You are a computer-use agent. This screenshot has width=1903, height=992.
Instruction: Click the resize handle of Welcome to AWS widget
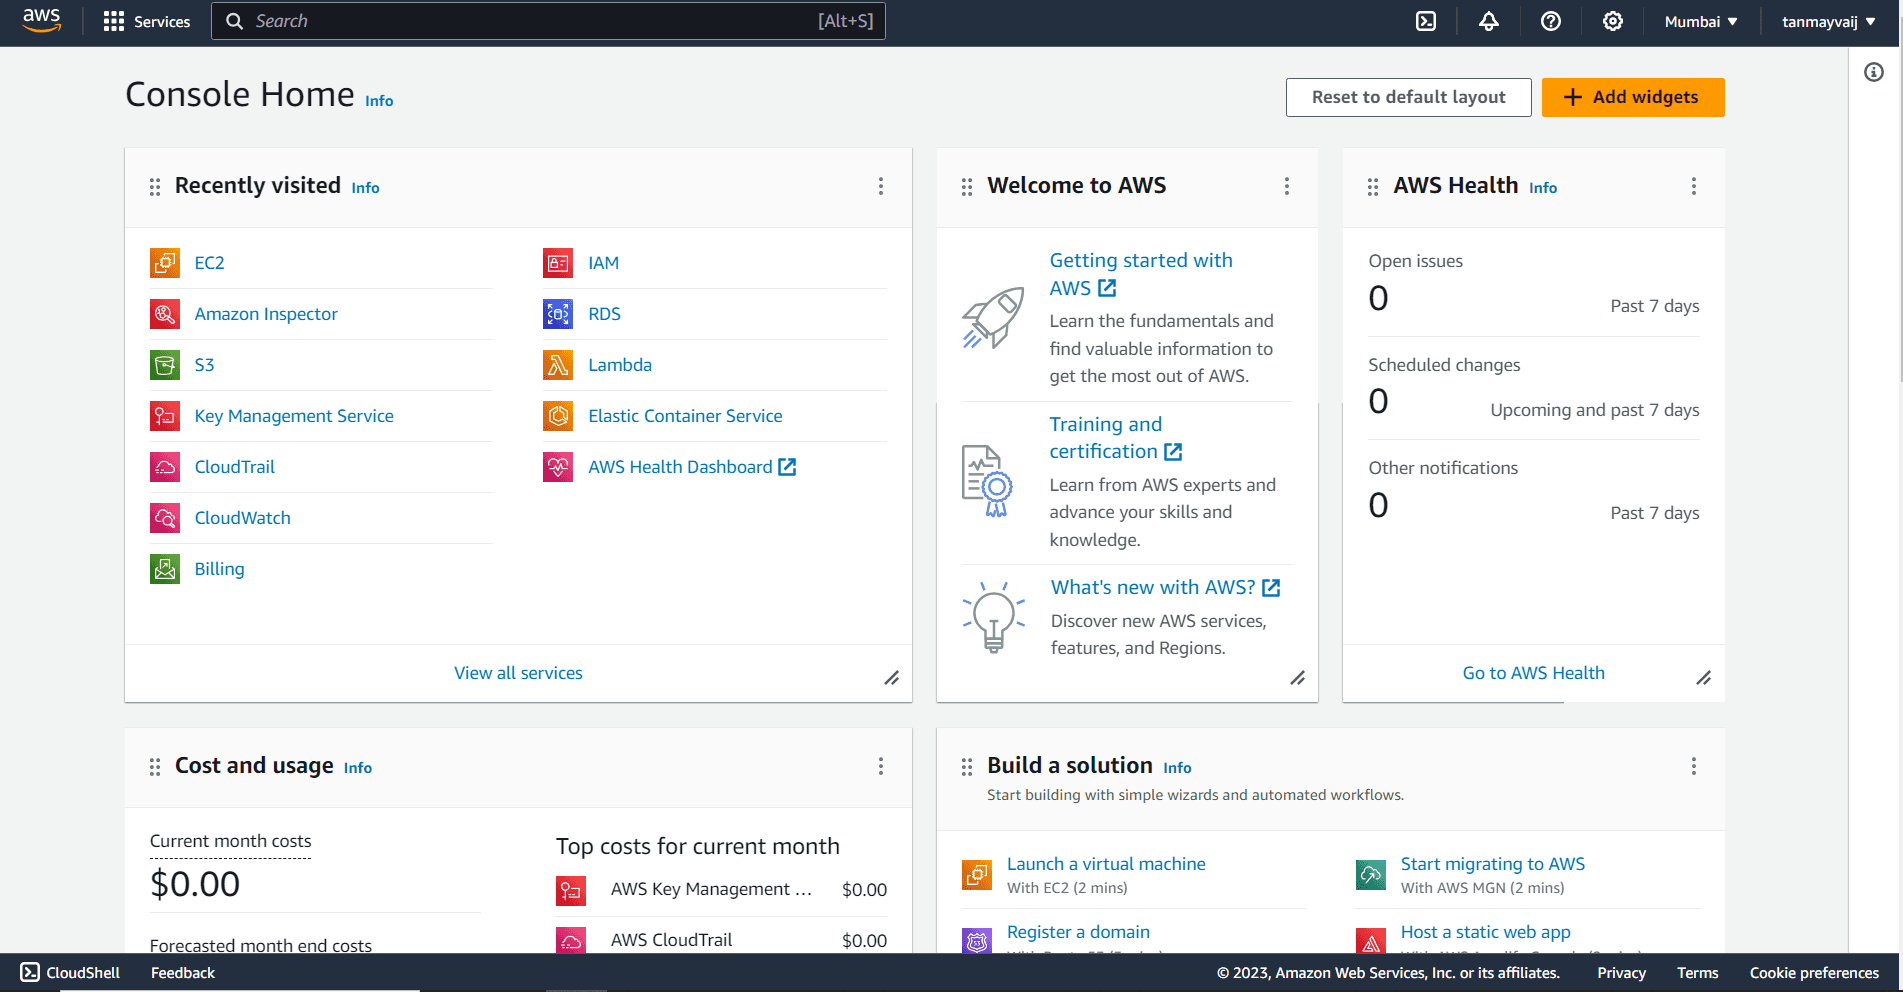coord(1297,678)
